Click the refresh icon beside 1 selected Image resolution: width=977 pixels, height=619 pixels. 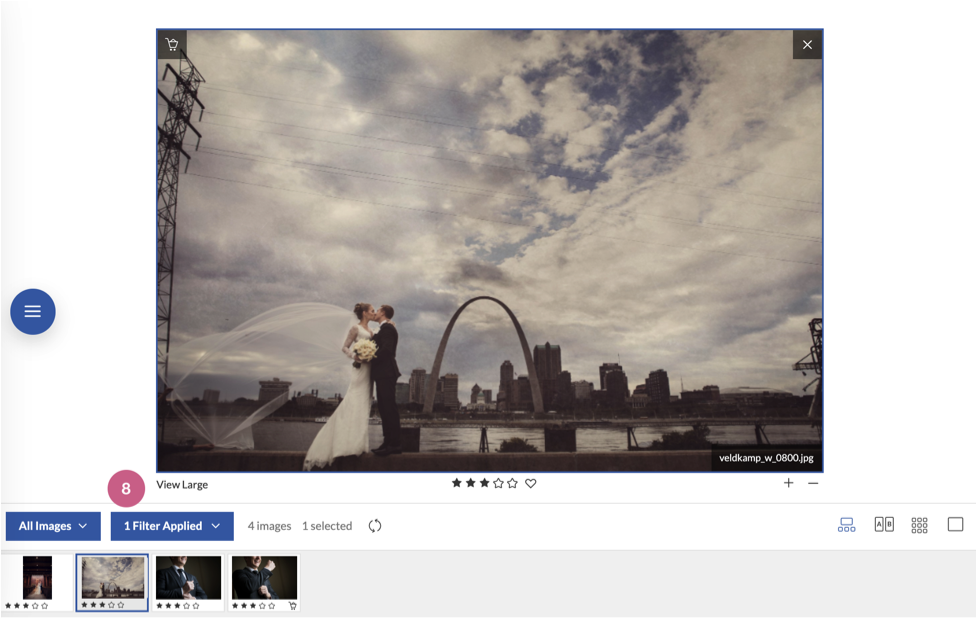click(374, 526)
